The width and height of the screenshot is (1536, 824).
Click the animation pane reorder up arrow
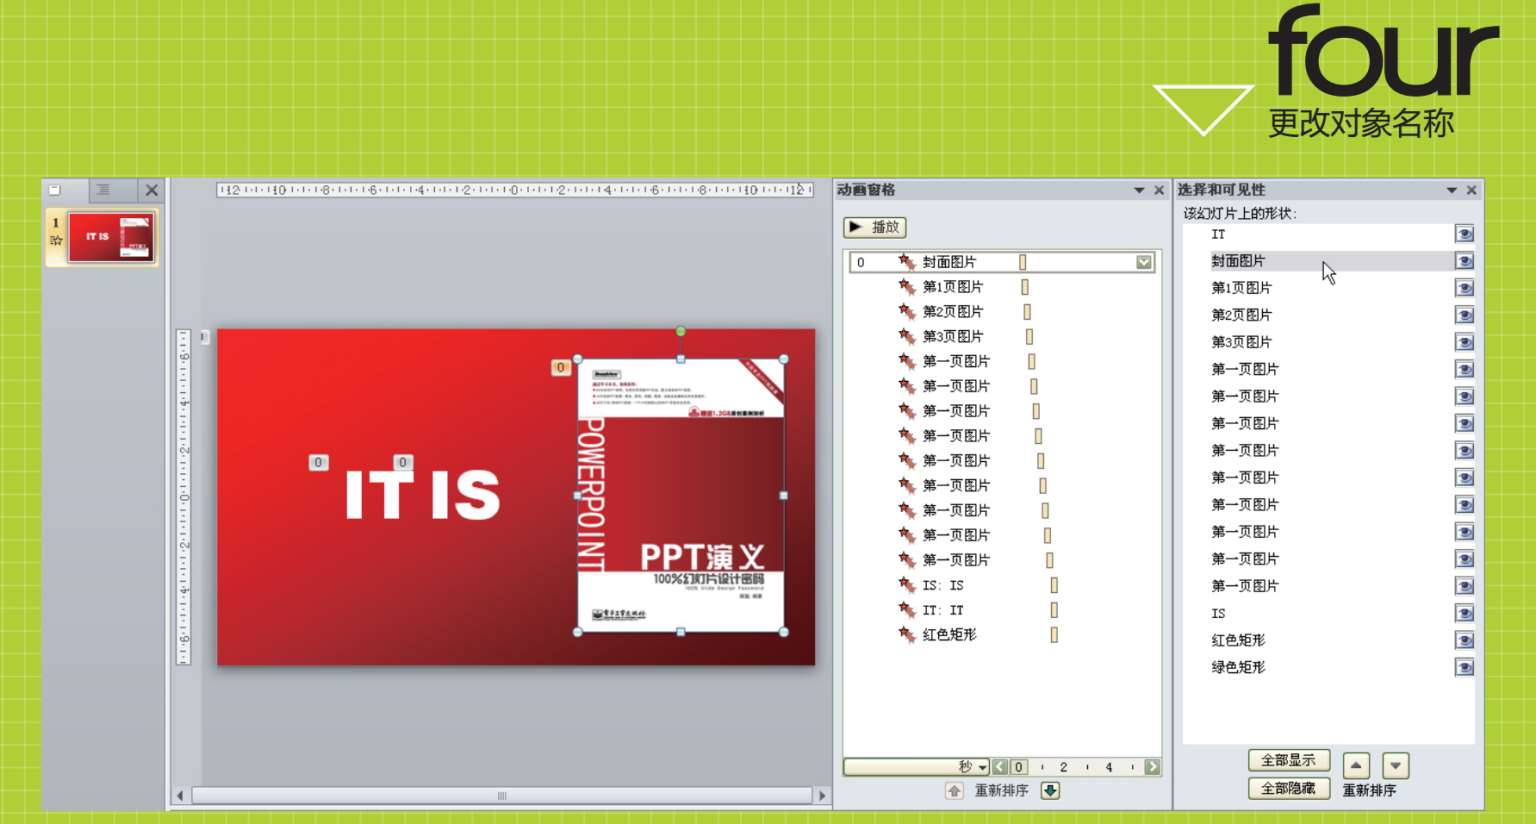954,790
